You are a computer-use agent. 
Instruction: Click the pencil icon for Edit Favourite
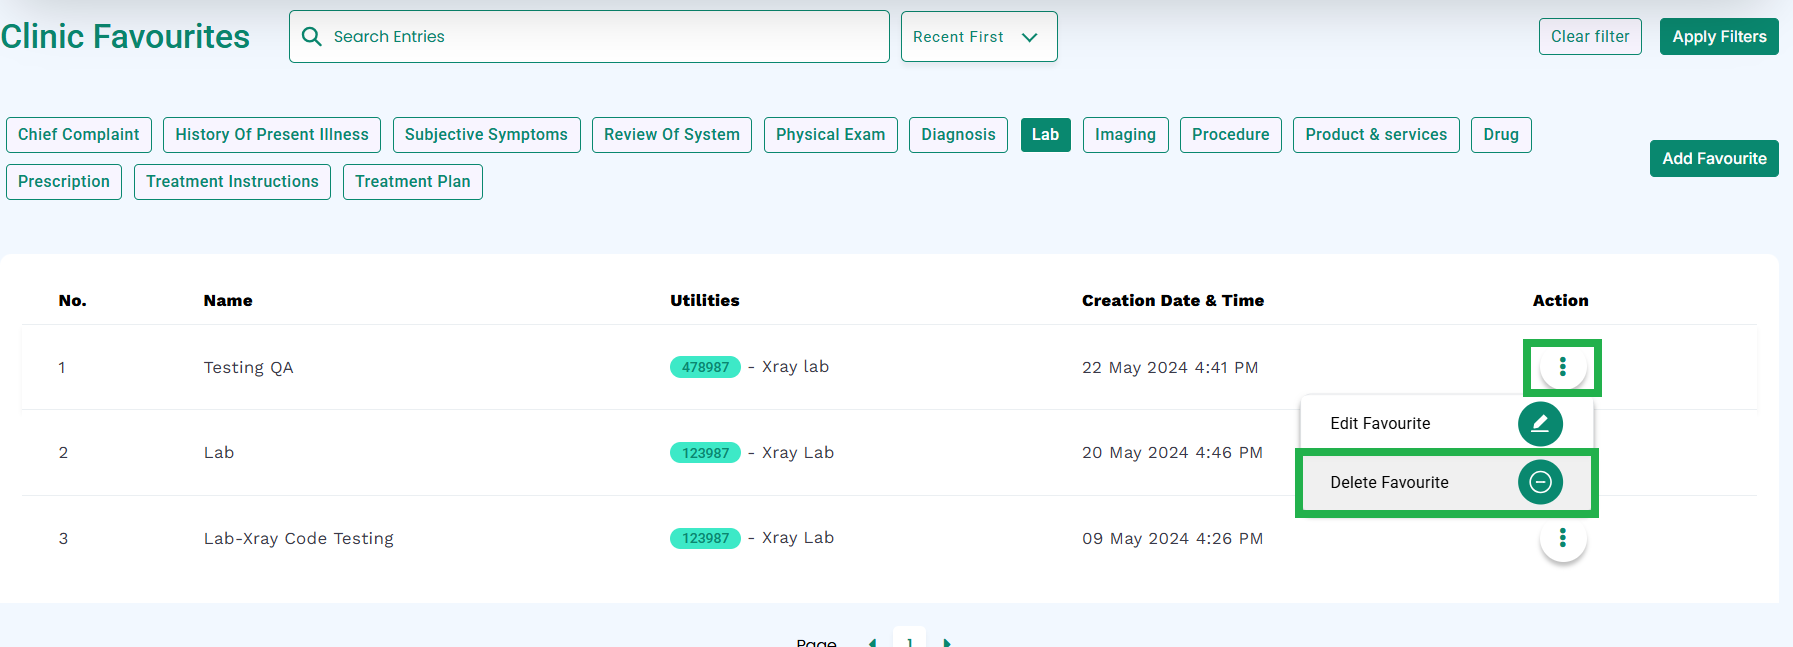click(1540, 424)
